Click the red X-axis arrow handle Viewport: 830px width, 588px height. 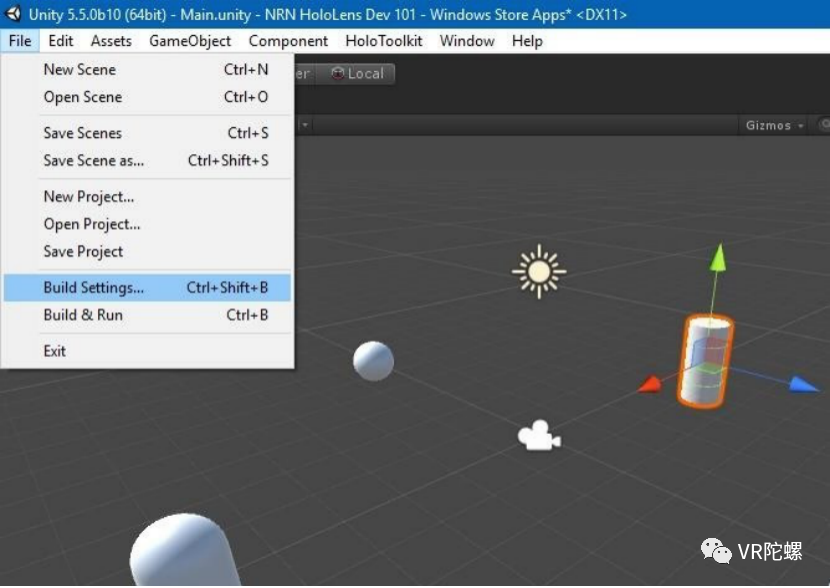(x=649, y=384)
